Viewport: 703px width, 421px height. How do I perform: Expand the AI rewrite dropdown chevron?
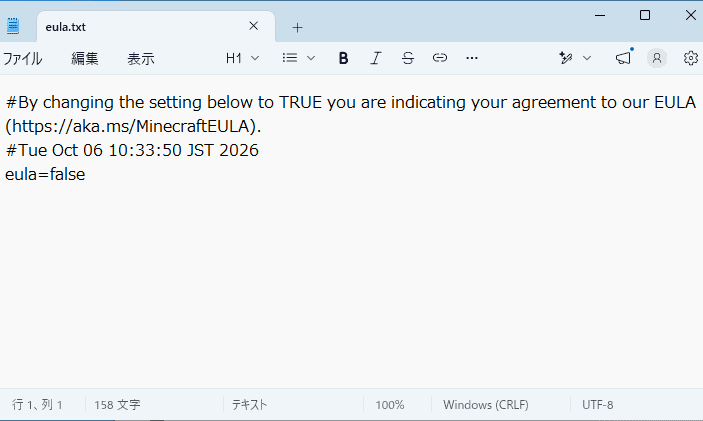point(587,58)
